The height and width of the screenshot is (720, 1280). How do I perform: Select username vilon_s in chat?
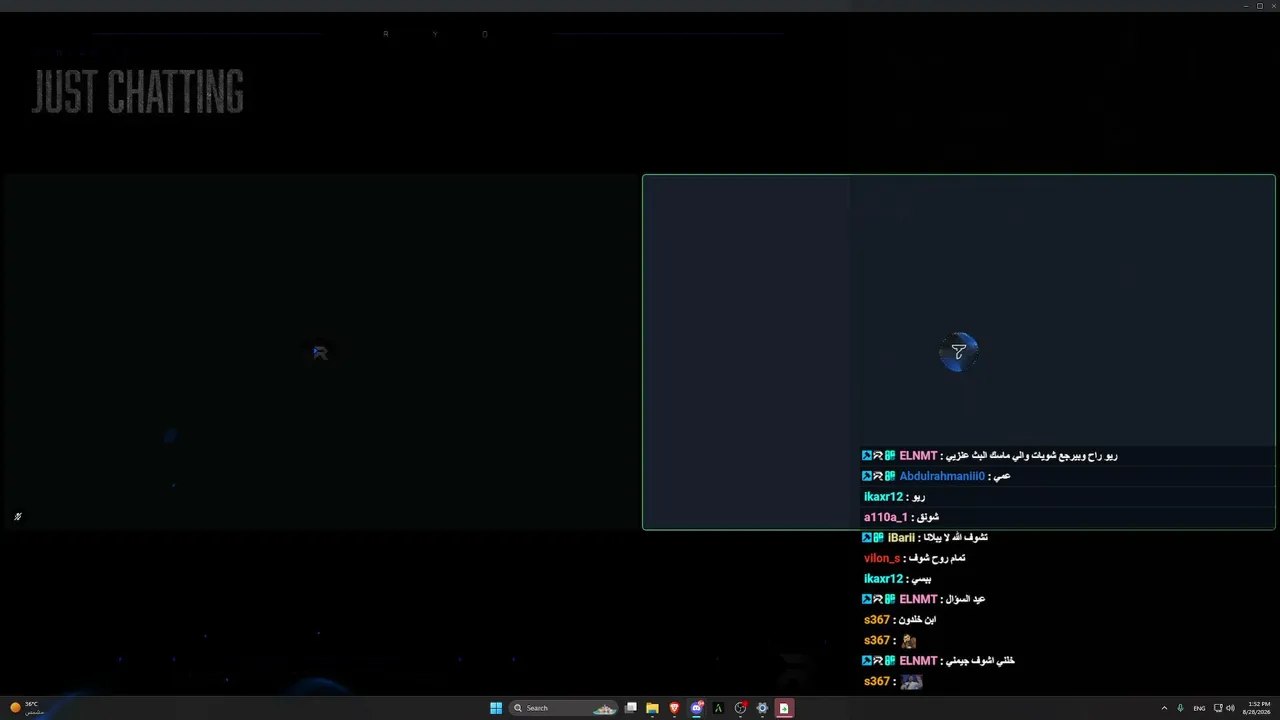coord(882,558)
